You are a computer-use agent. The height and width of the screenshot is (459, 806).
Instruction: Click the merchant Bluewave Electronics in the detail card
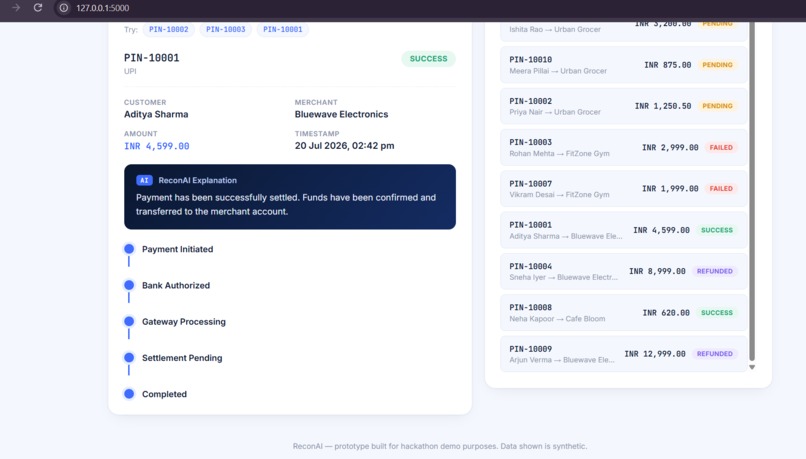click(x=341, y=114)
